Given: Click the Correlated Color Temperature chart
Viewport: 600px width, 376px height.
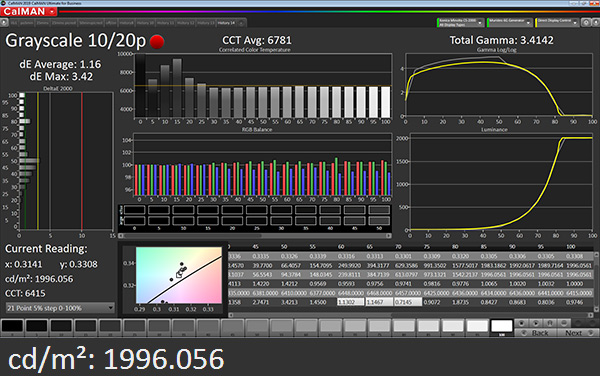Looking at the screenshot, I should click(x=262, y=86).
